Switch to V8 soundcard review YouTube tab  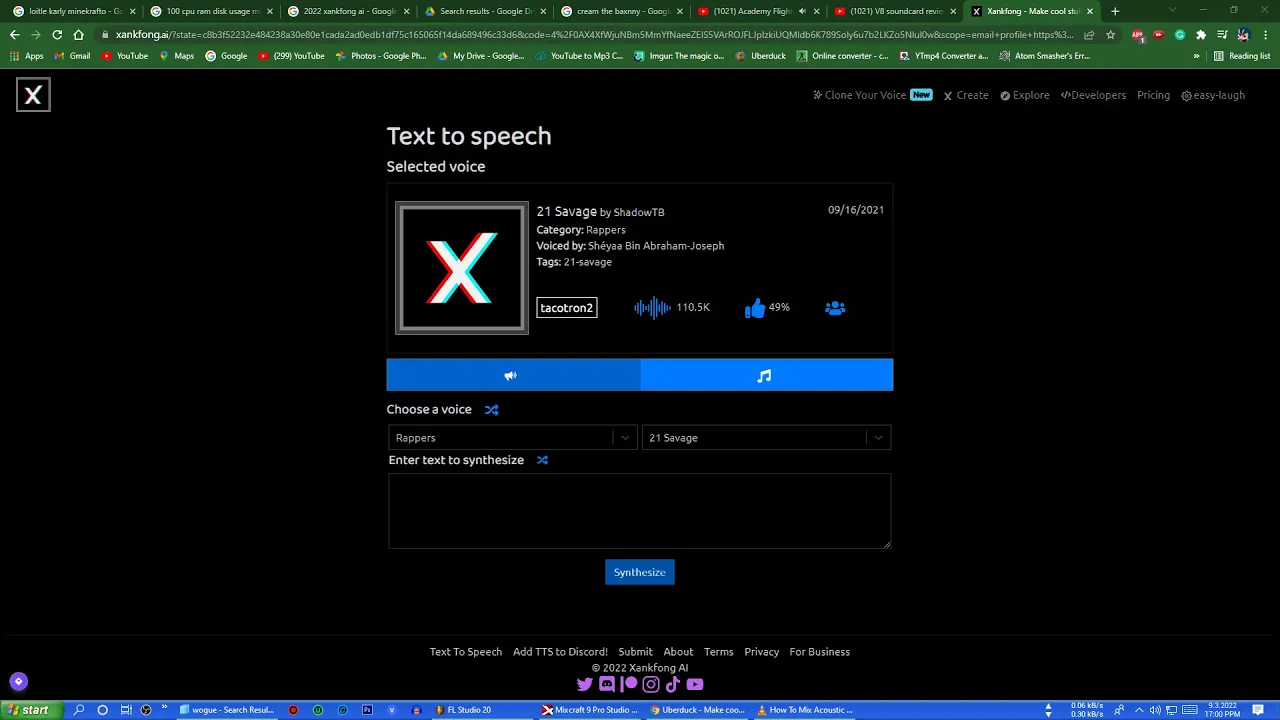[895, 11]
